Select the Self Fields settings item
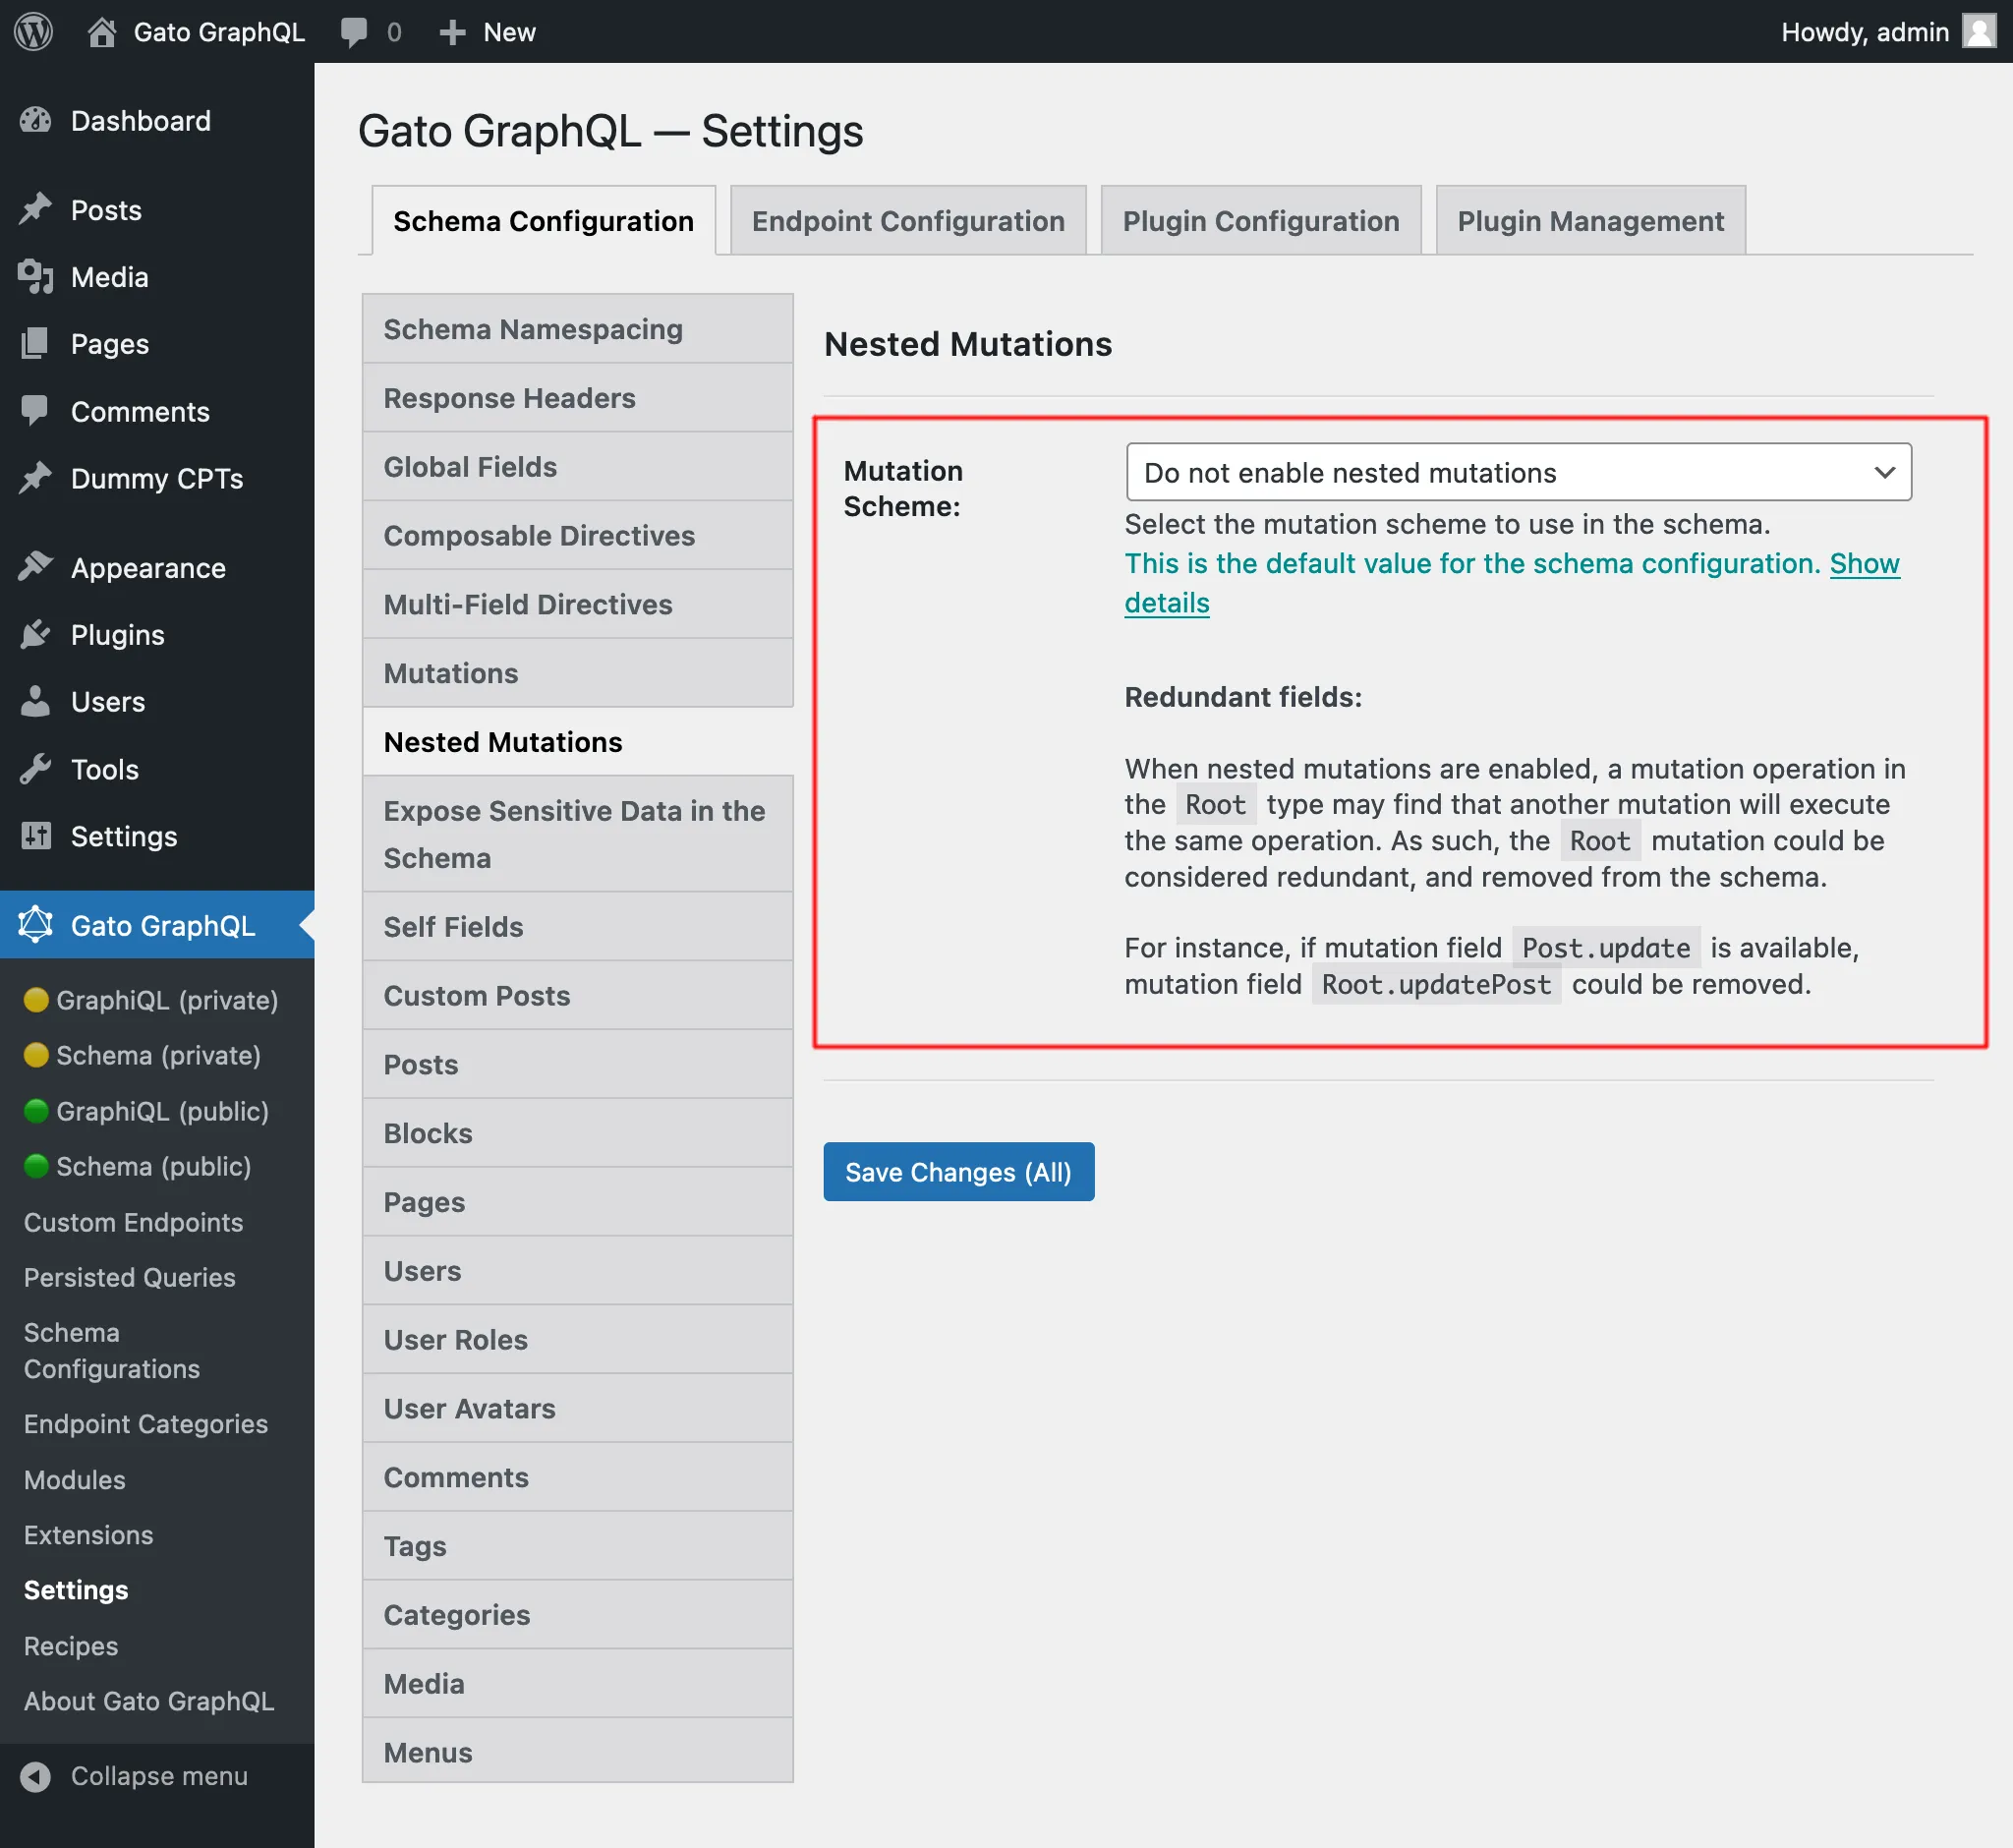Screen dimensions: 2013x1848 [x=577, y=927]
